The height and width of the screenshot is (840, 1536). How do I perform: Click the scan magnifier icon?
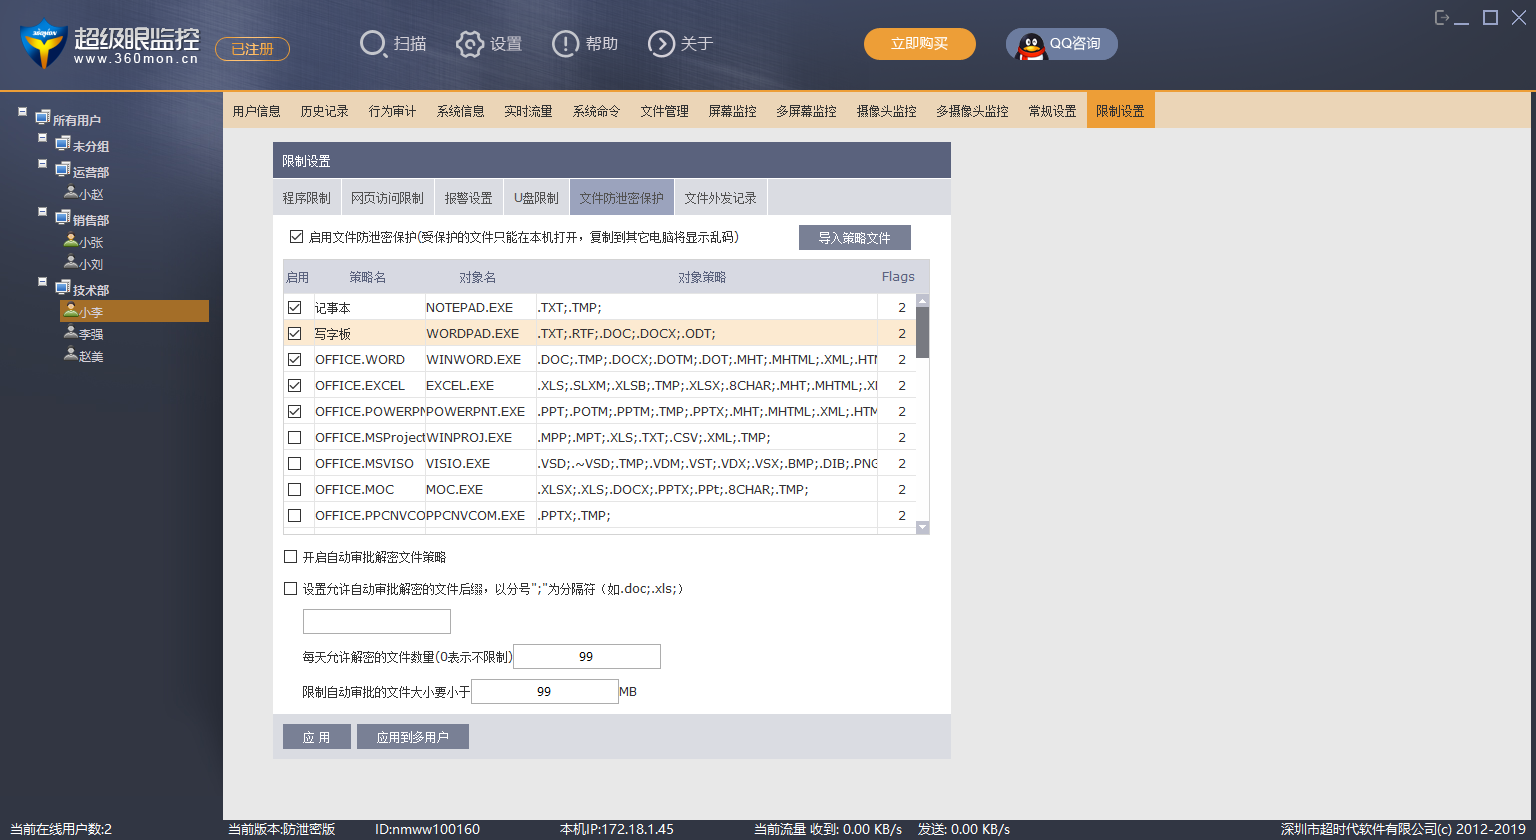pyautogui.click(x=373, y=44)
